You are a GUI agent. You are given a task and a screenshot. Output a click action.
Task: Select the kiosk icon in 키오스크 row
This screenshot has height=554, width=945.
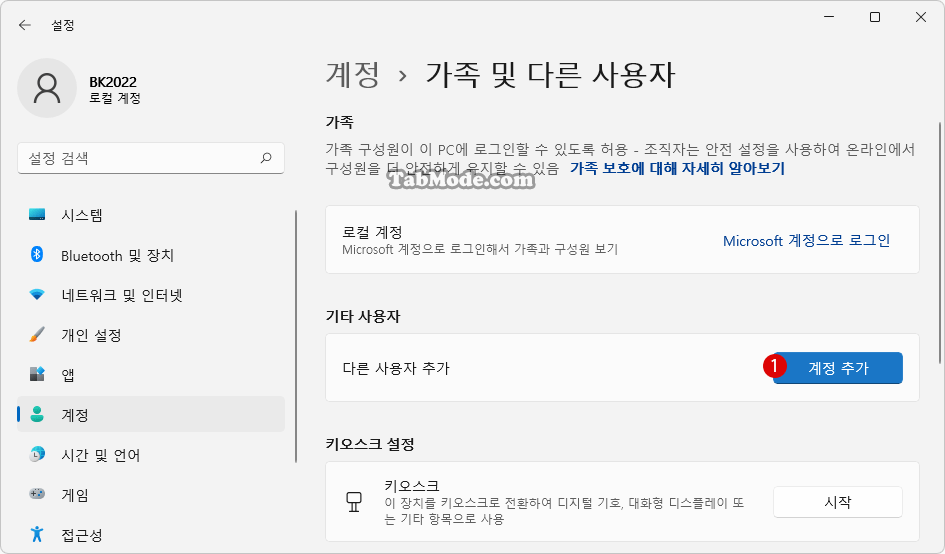pyautogui.click(x=354, y=502)
